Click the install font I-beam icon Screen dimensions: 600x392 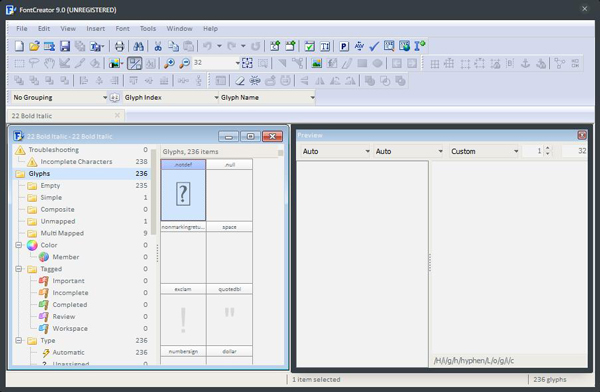(420, 46)
